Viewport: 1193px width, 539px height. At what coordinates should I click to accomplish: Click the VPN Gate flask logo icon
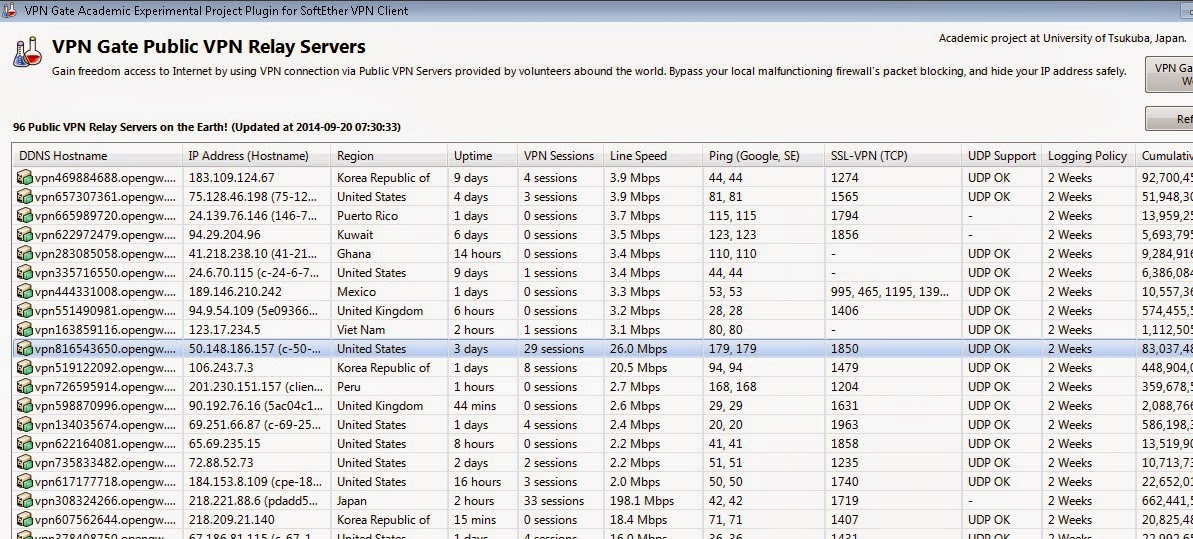coord(27,53)
